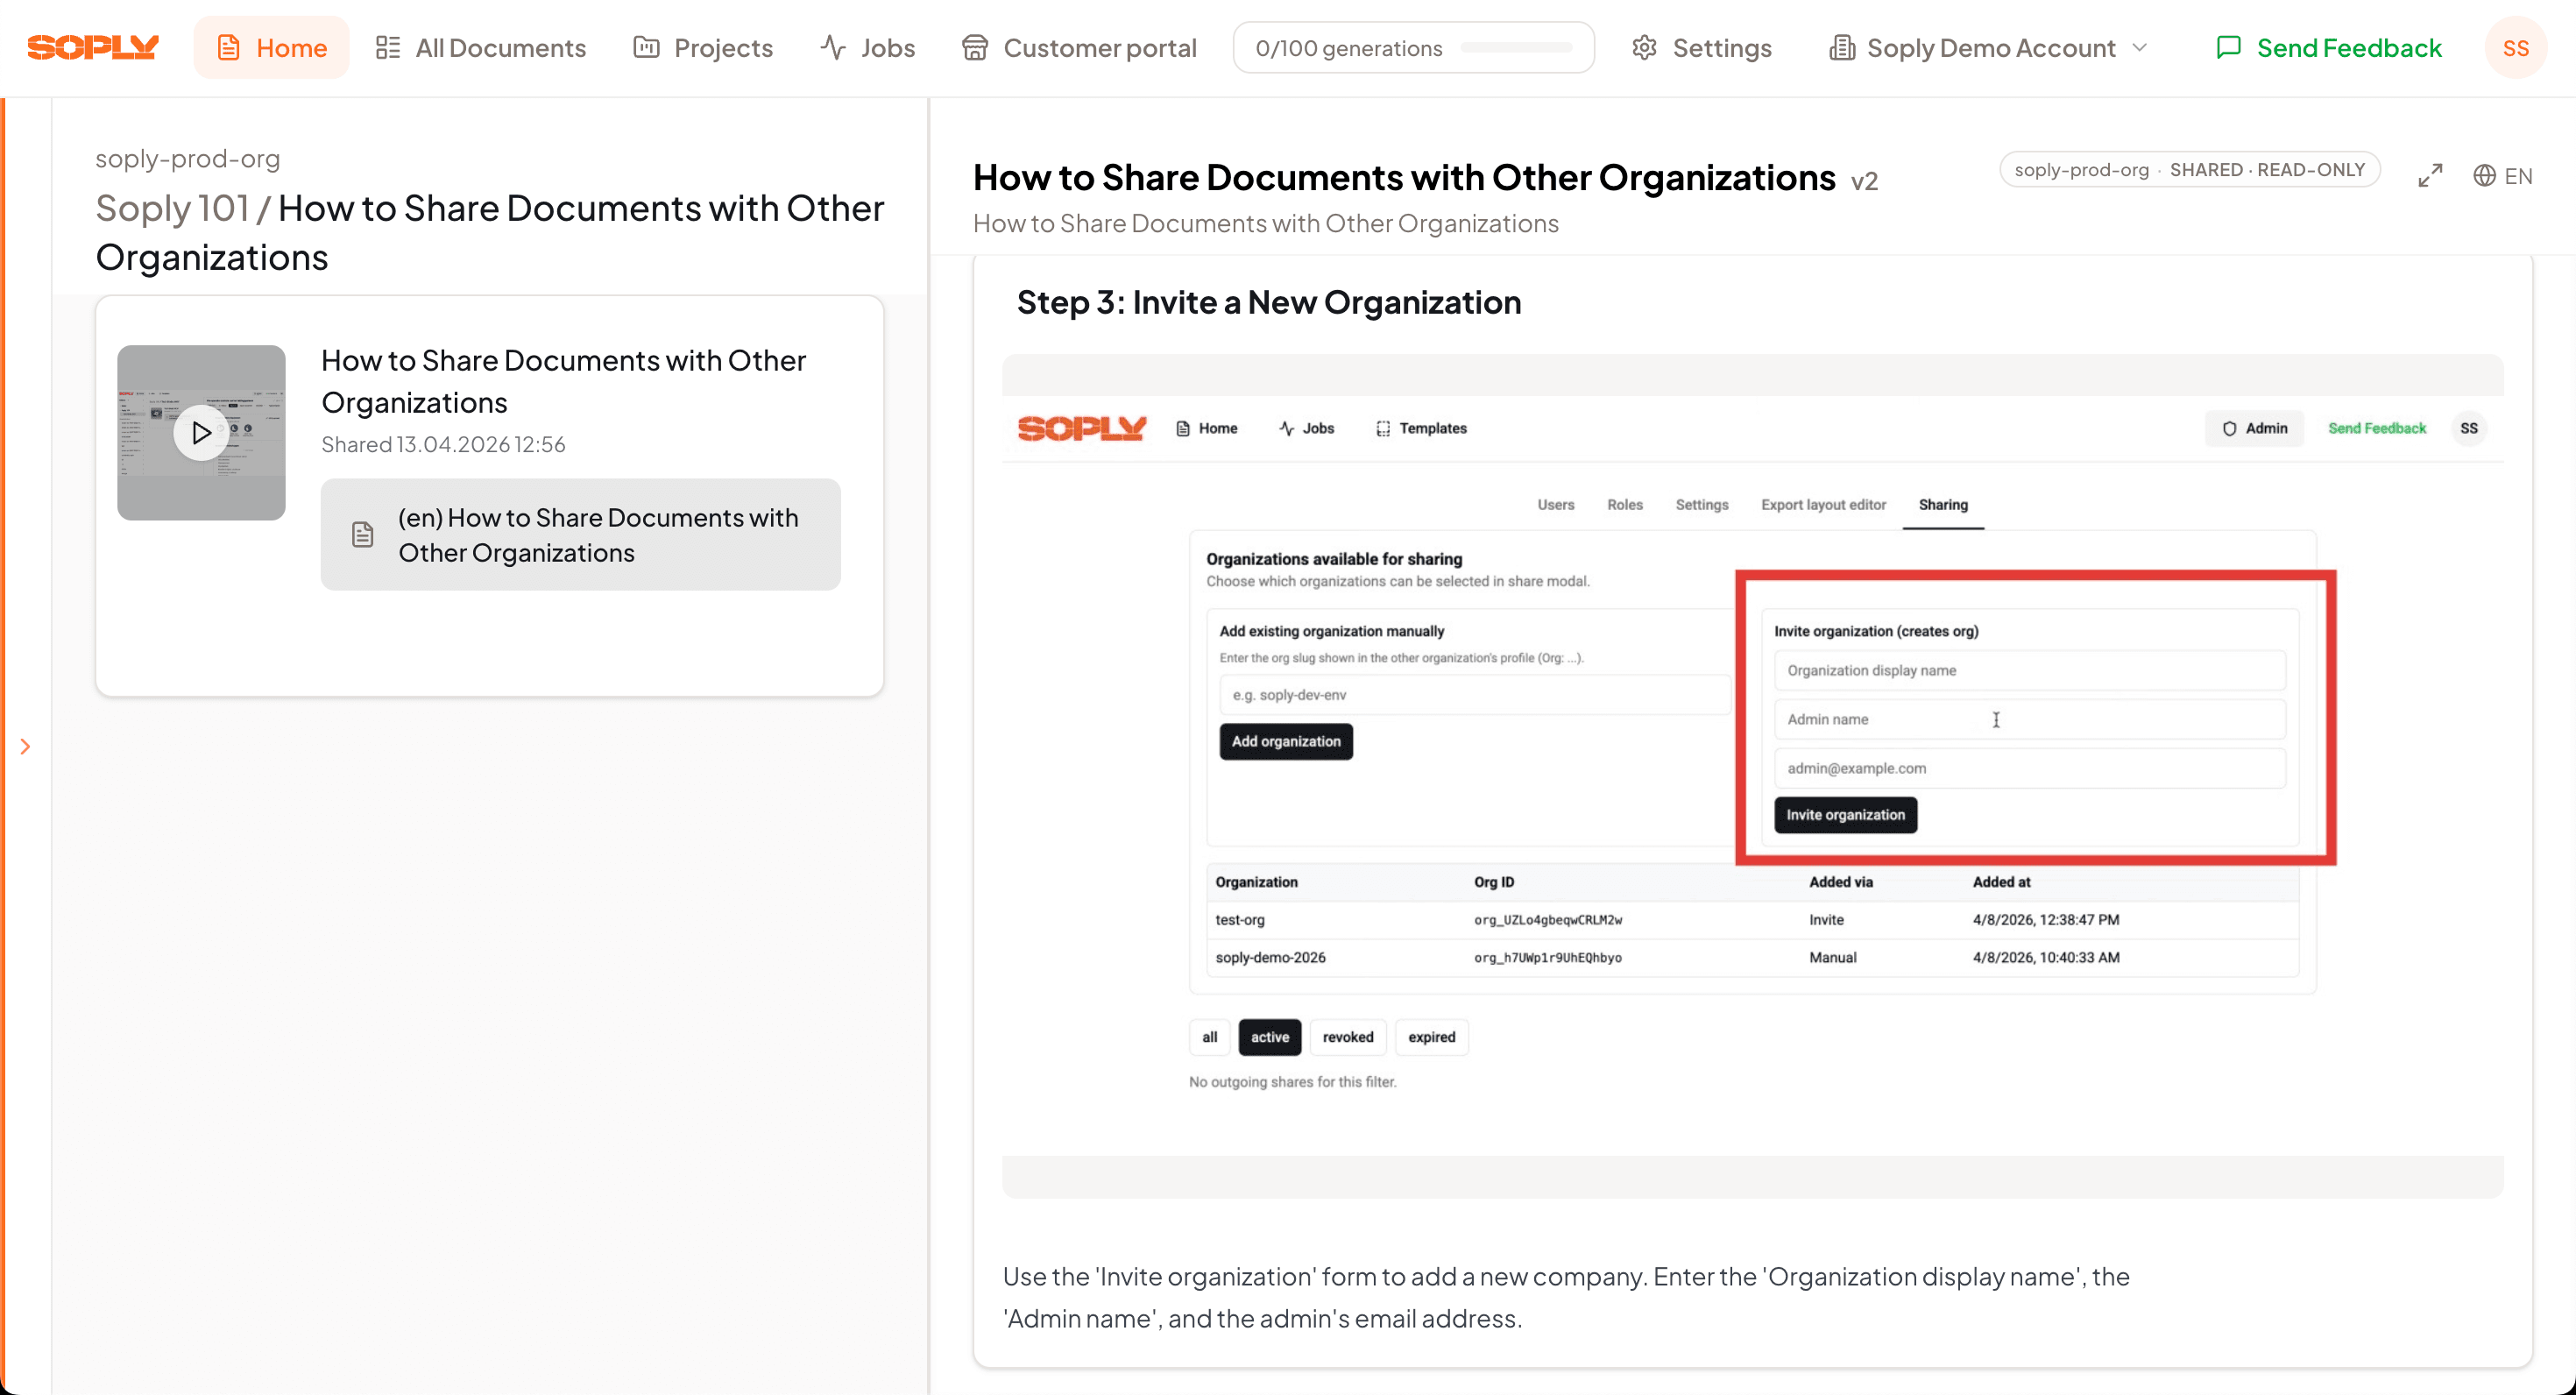2576x1395 pixels.
Task: Open Customer portal
Action: pyautogui.click(x=1079, y=47)
